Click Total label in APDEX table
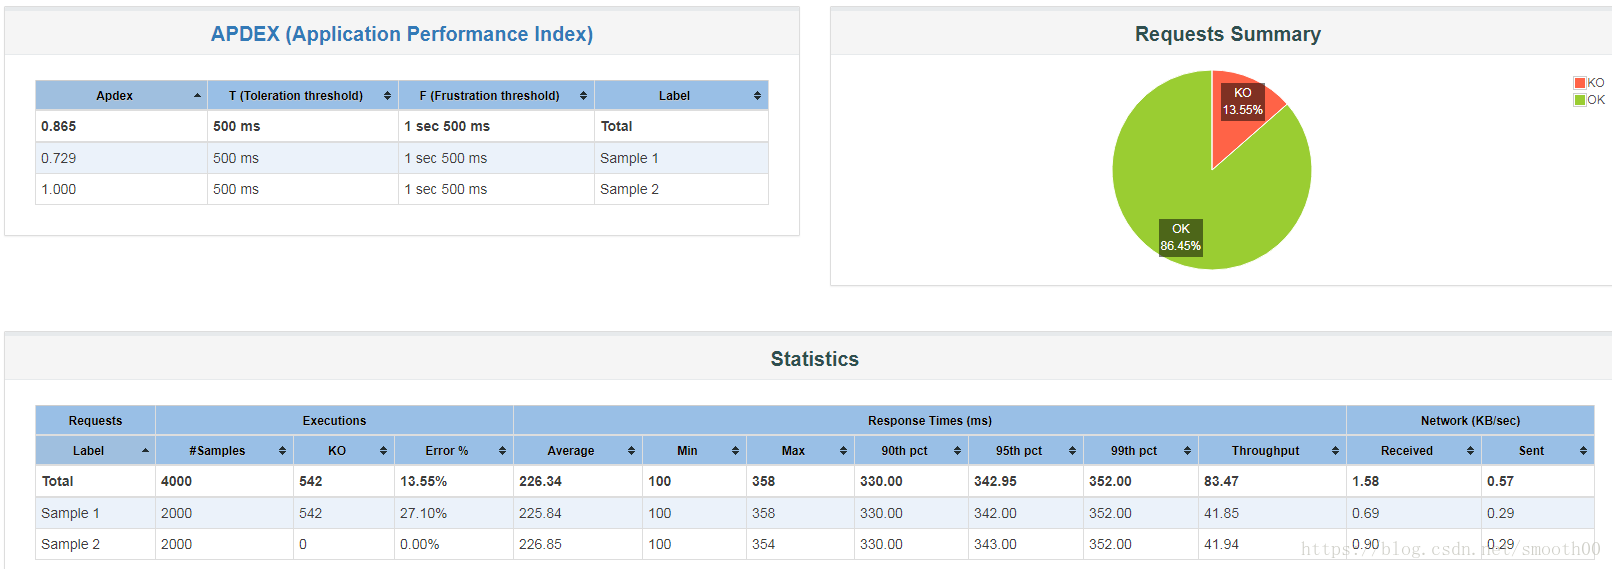1612x569 pixels. tap(616, 126)
